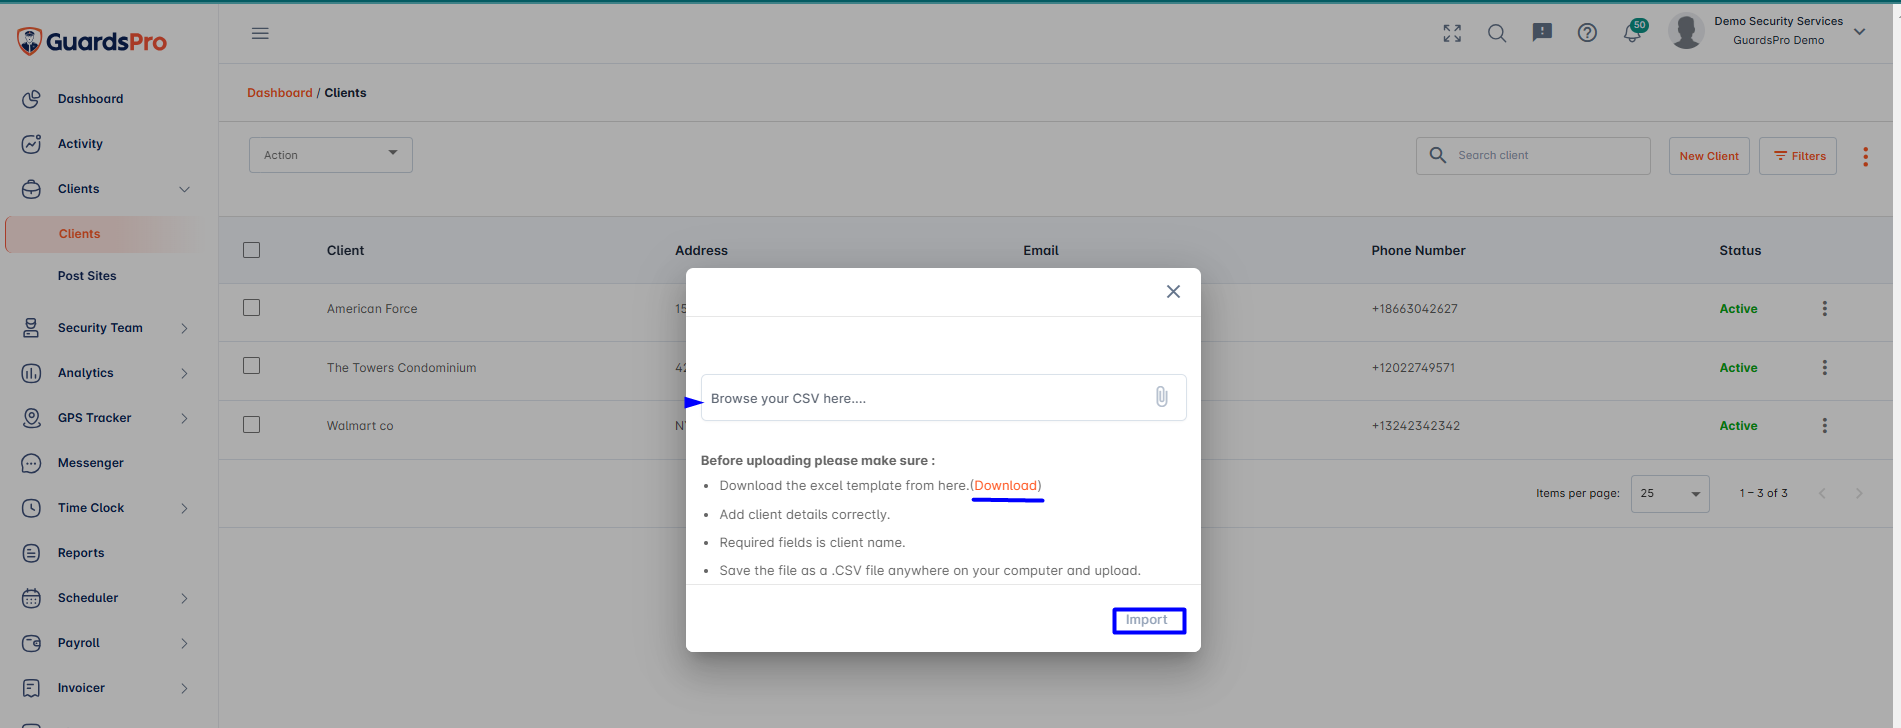Check the American Force row checkbox
This screenshot has width=1901, height=728.
(251, 308)
